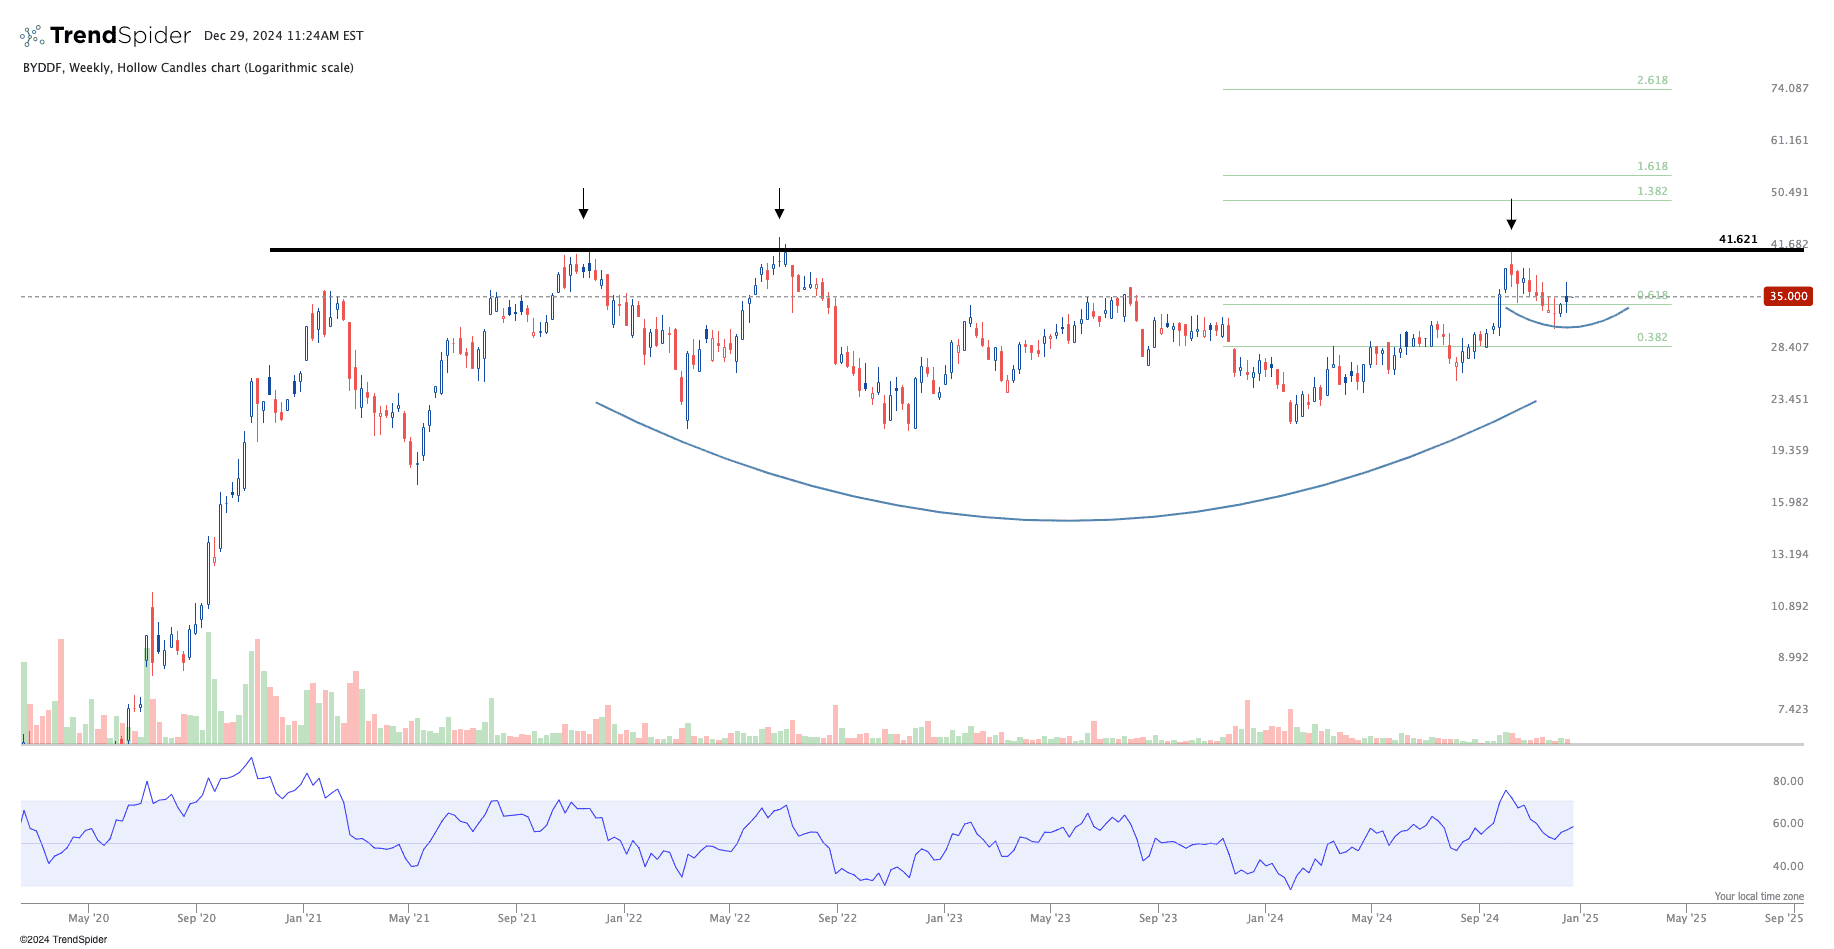Select the 2.618 Fibonacci extension label

tap(1652, 80)
